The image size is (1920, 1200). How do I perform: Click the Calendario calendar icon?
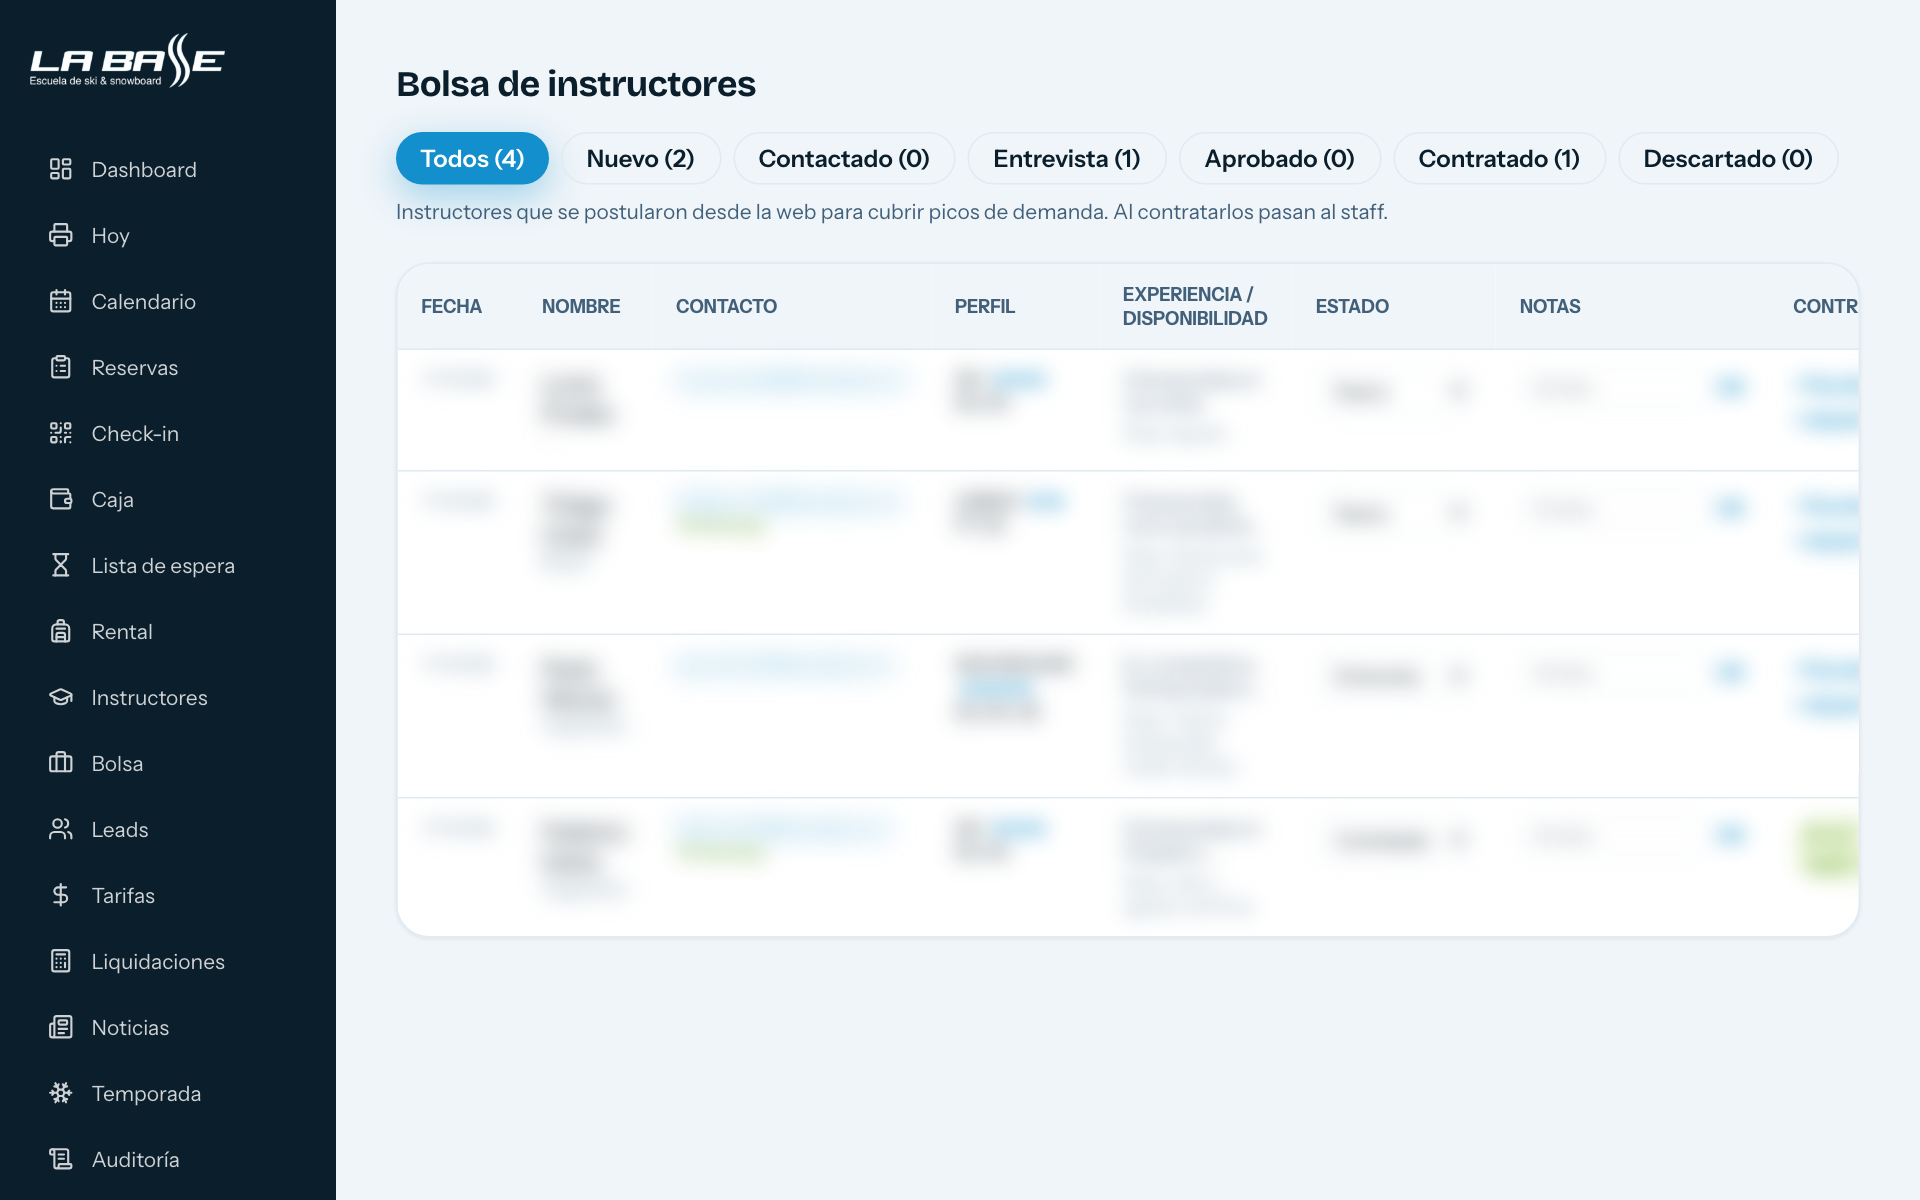[61, 301]
